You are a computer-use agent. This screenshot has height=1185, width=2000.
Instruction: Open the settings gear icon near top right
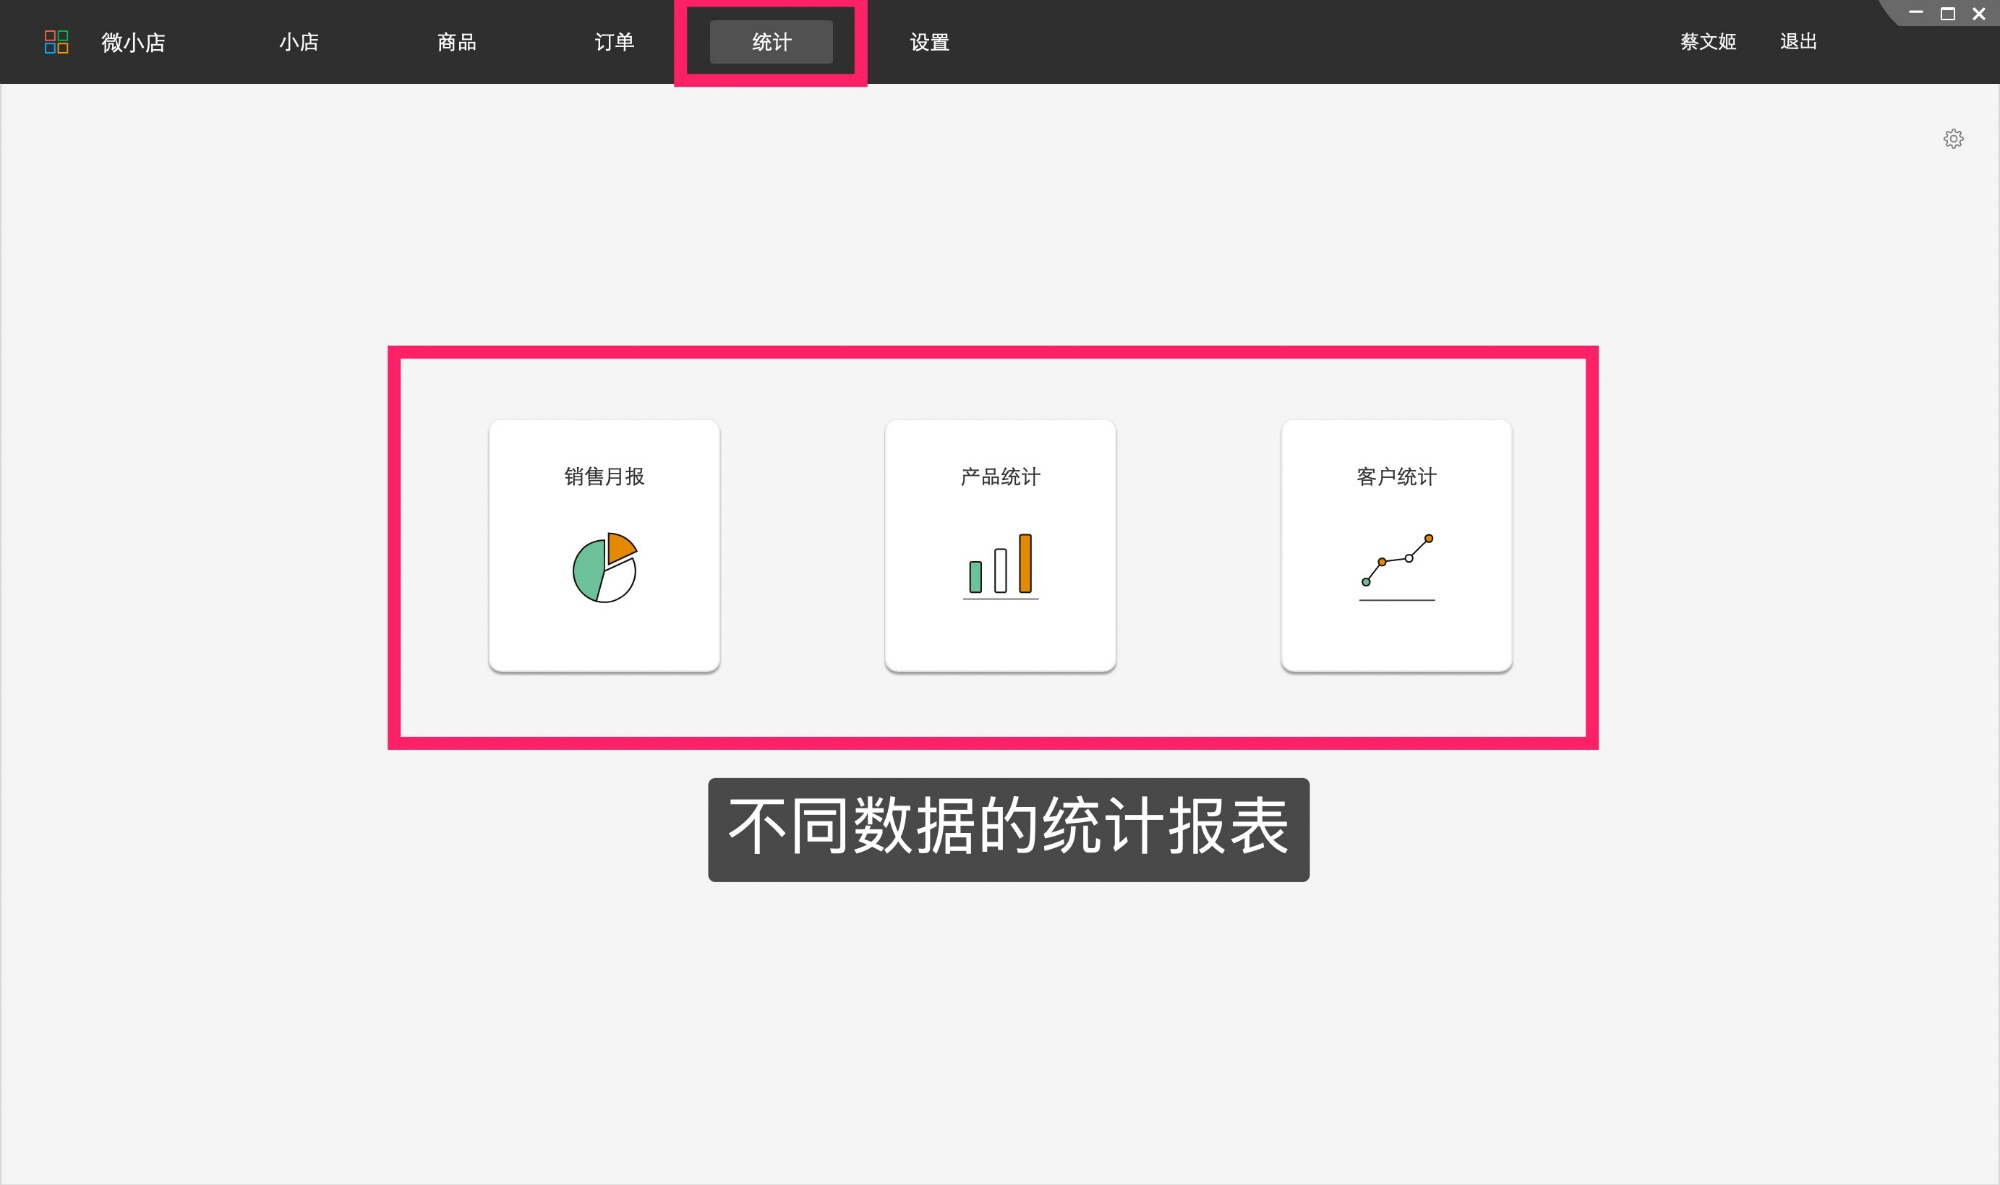click(1954, 138)
